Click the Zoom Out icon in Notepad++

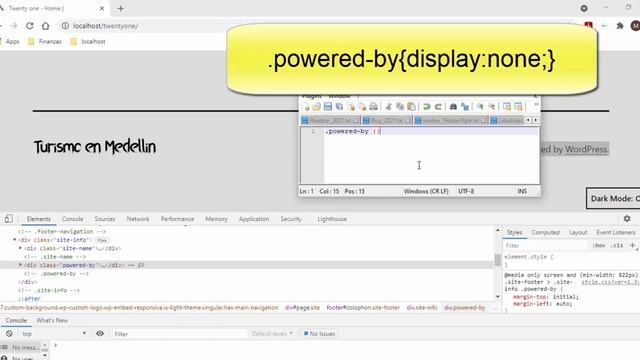coord(492,107)
